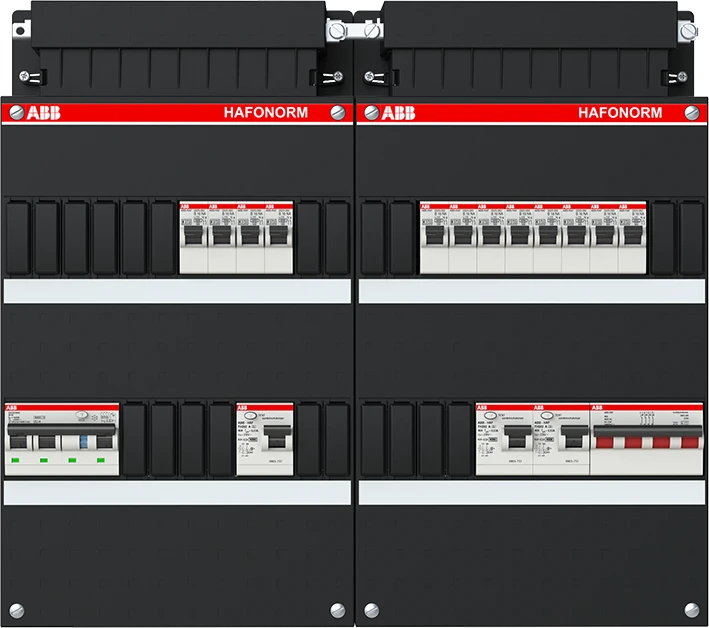Click the white label strip under the right panel's lower row

point(532,492)
